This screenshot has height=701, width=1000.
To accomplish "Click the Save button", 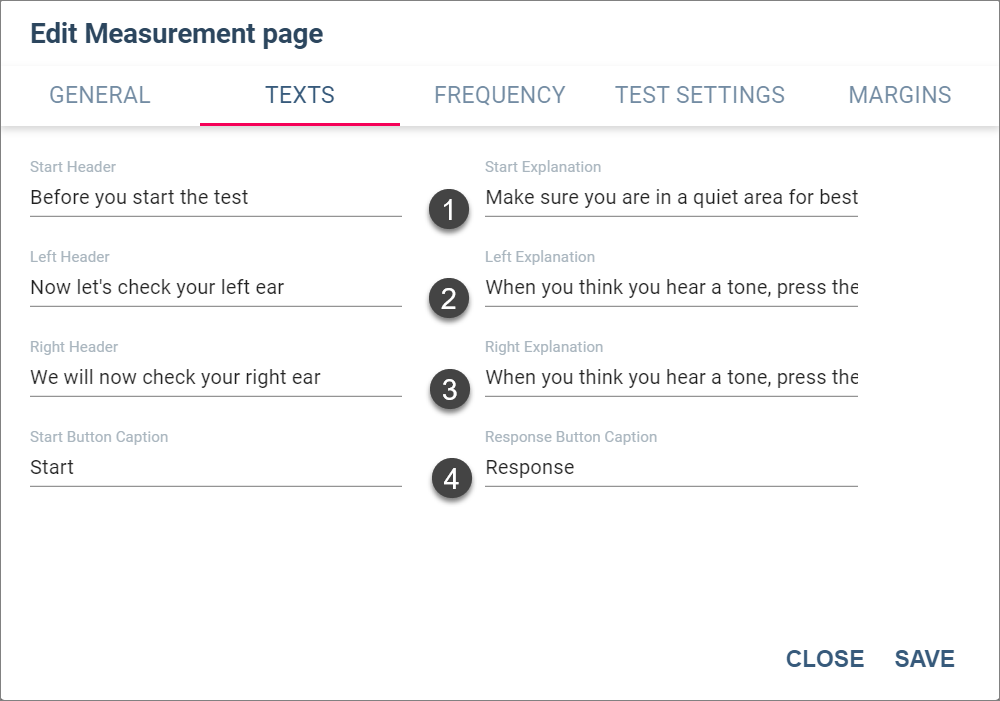I will tap(924, 658).
